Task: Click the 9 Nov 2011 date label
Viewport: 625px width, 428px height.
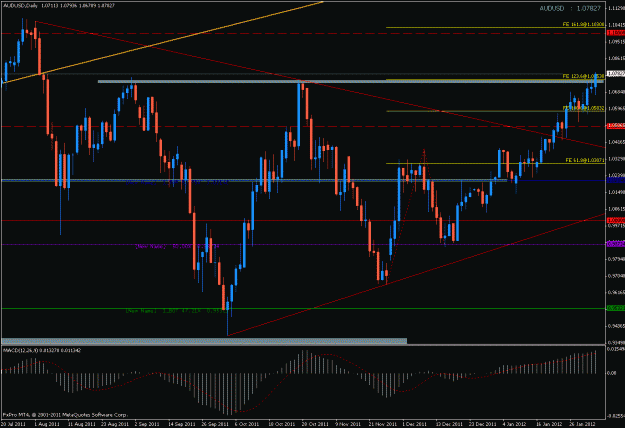Action: [x=348, y=424]
